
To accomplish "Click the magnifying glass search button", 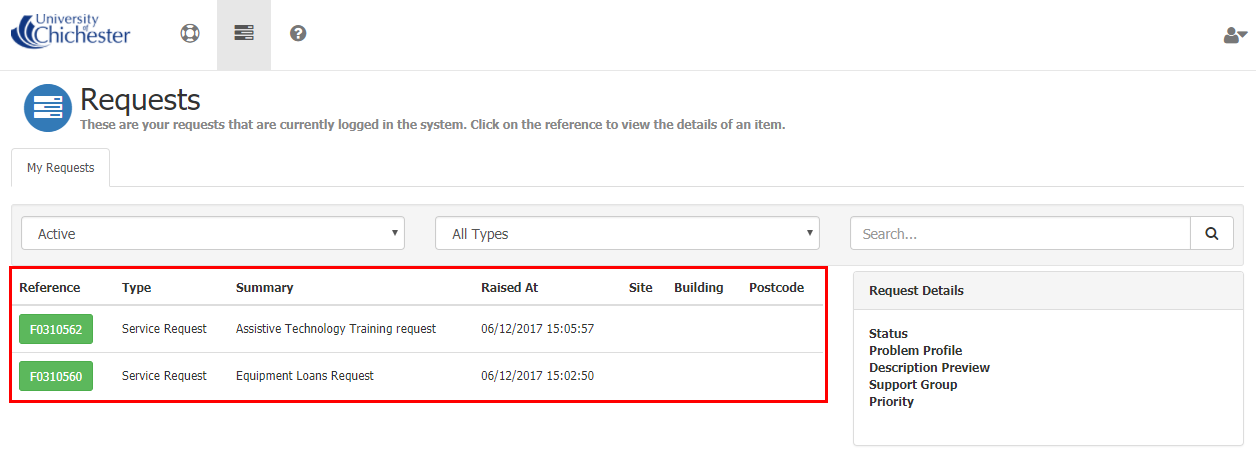I will pos(1211,233).
